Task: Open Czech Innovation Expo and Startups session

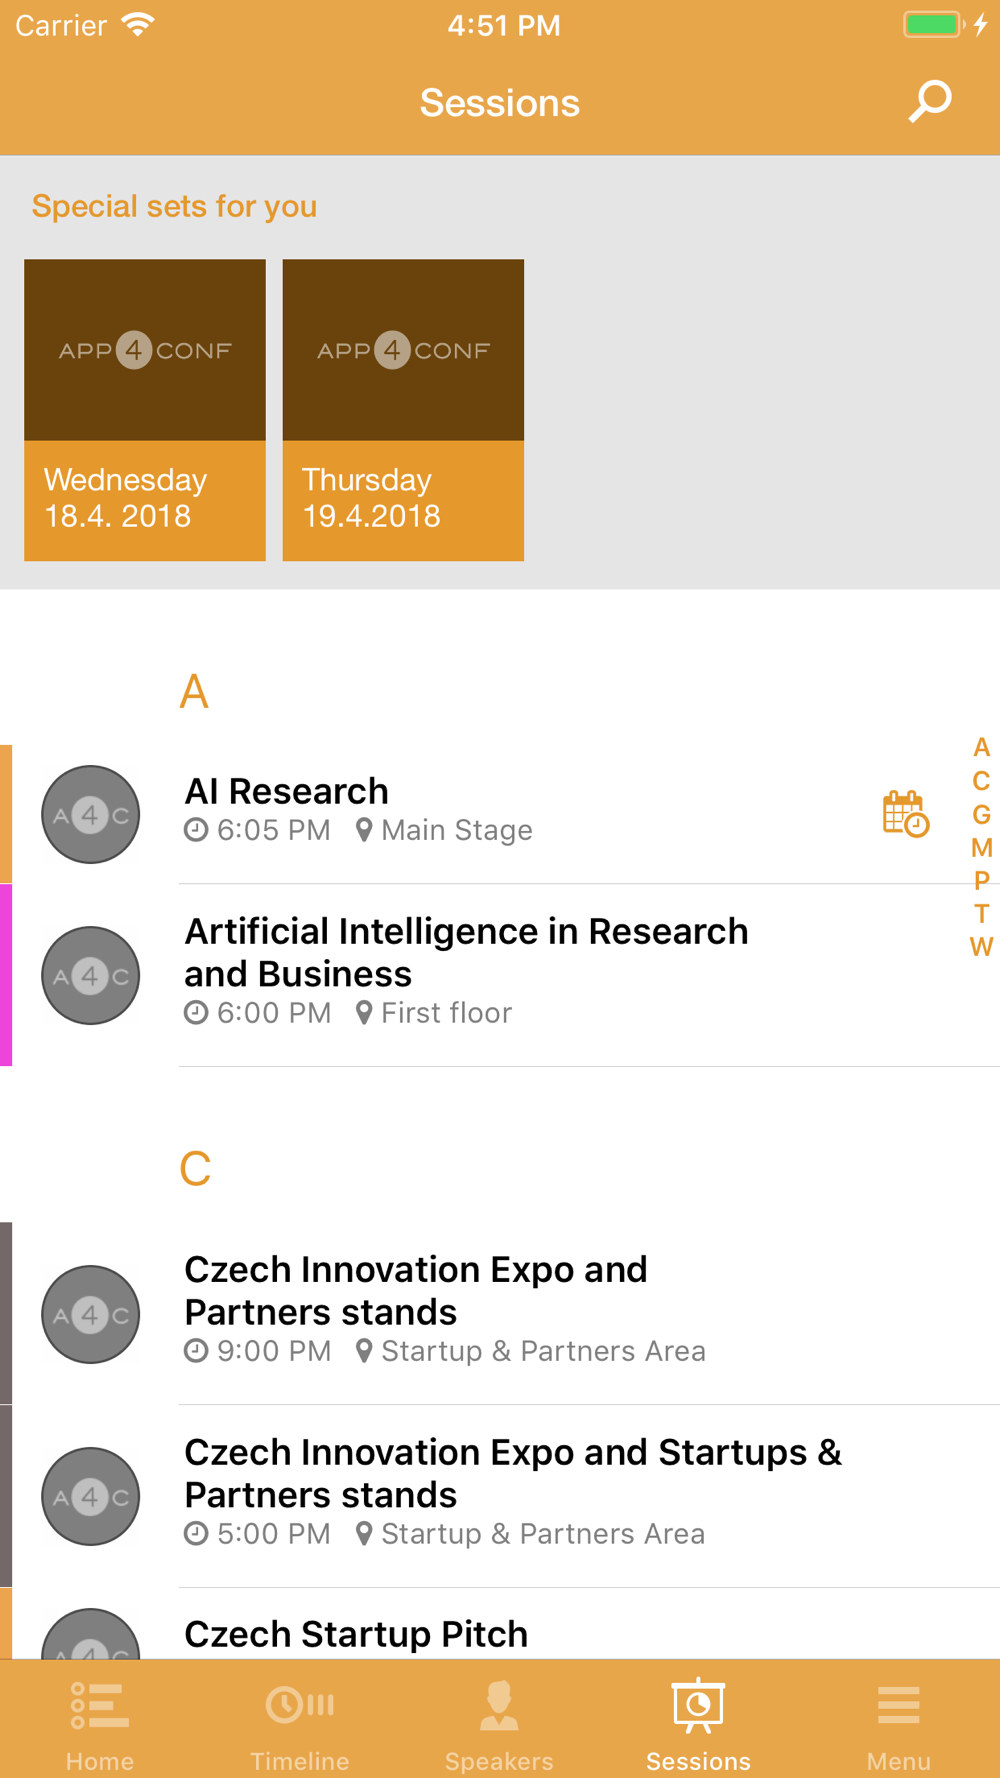Action: (x=500, y=1496)
